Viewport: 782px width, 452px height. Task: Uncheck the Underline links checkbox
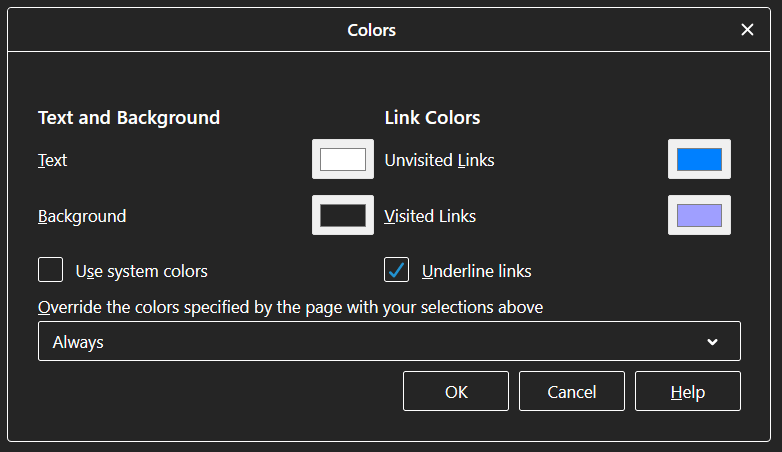(x=396, y=270)
